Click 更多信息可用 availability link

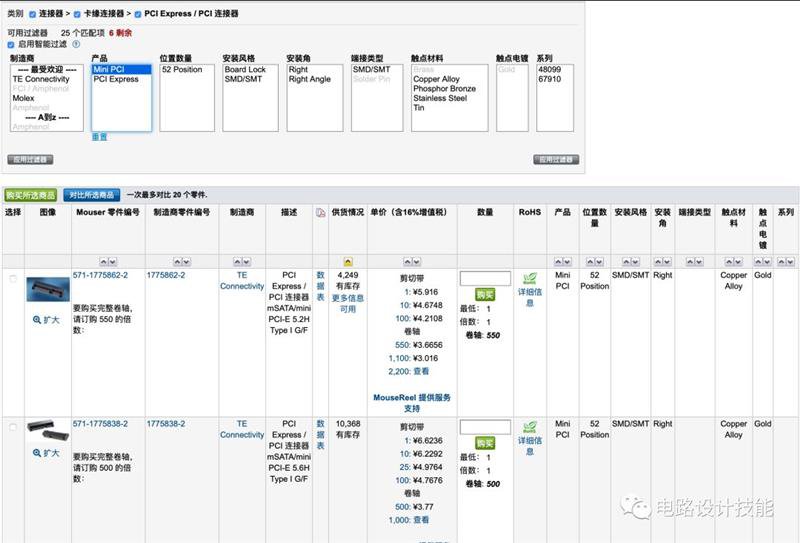pos(348,304)
